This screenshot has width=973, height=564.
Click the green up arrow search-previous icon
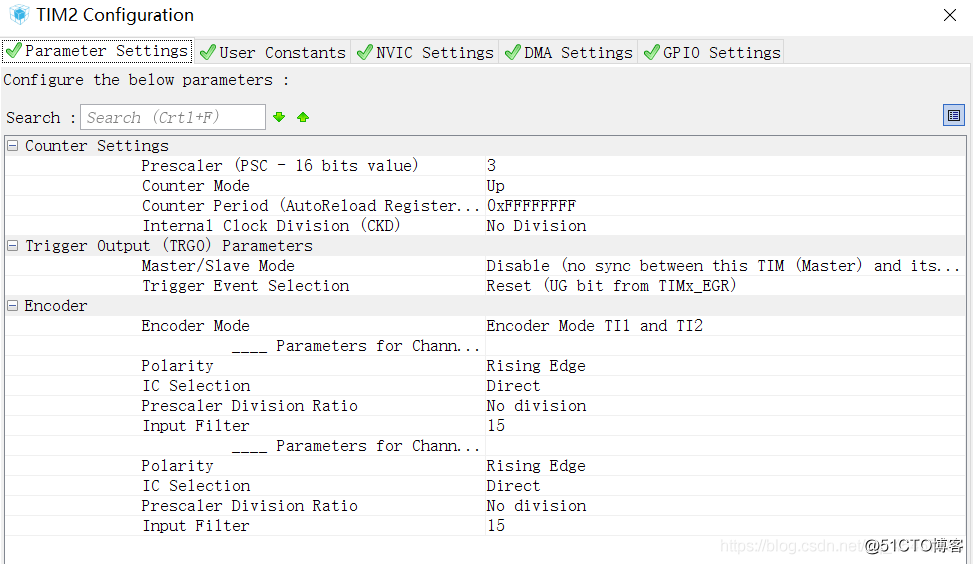tap(303, 117)
